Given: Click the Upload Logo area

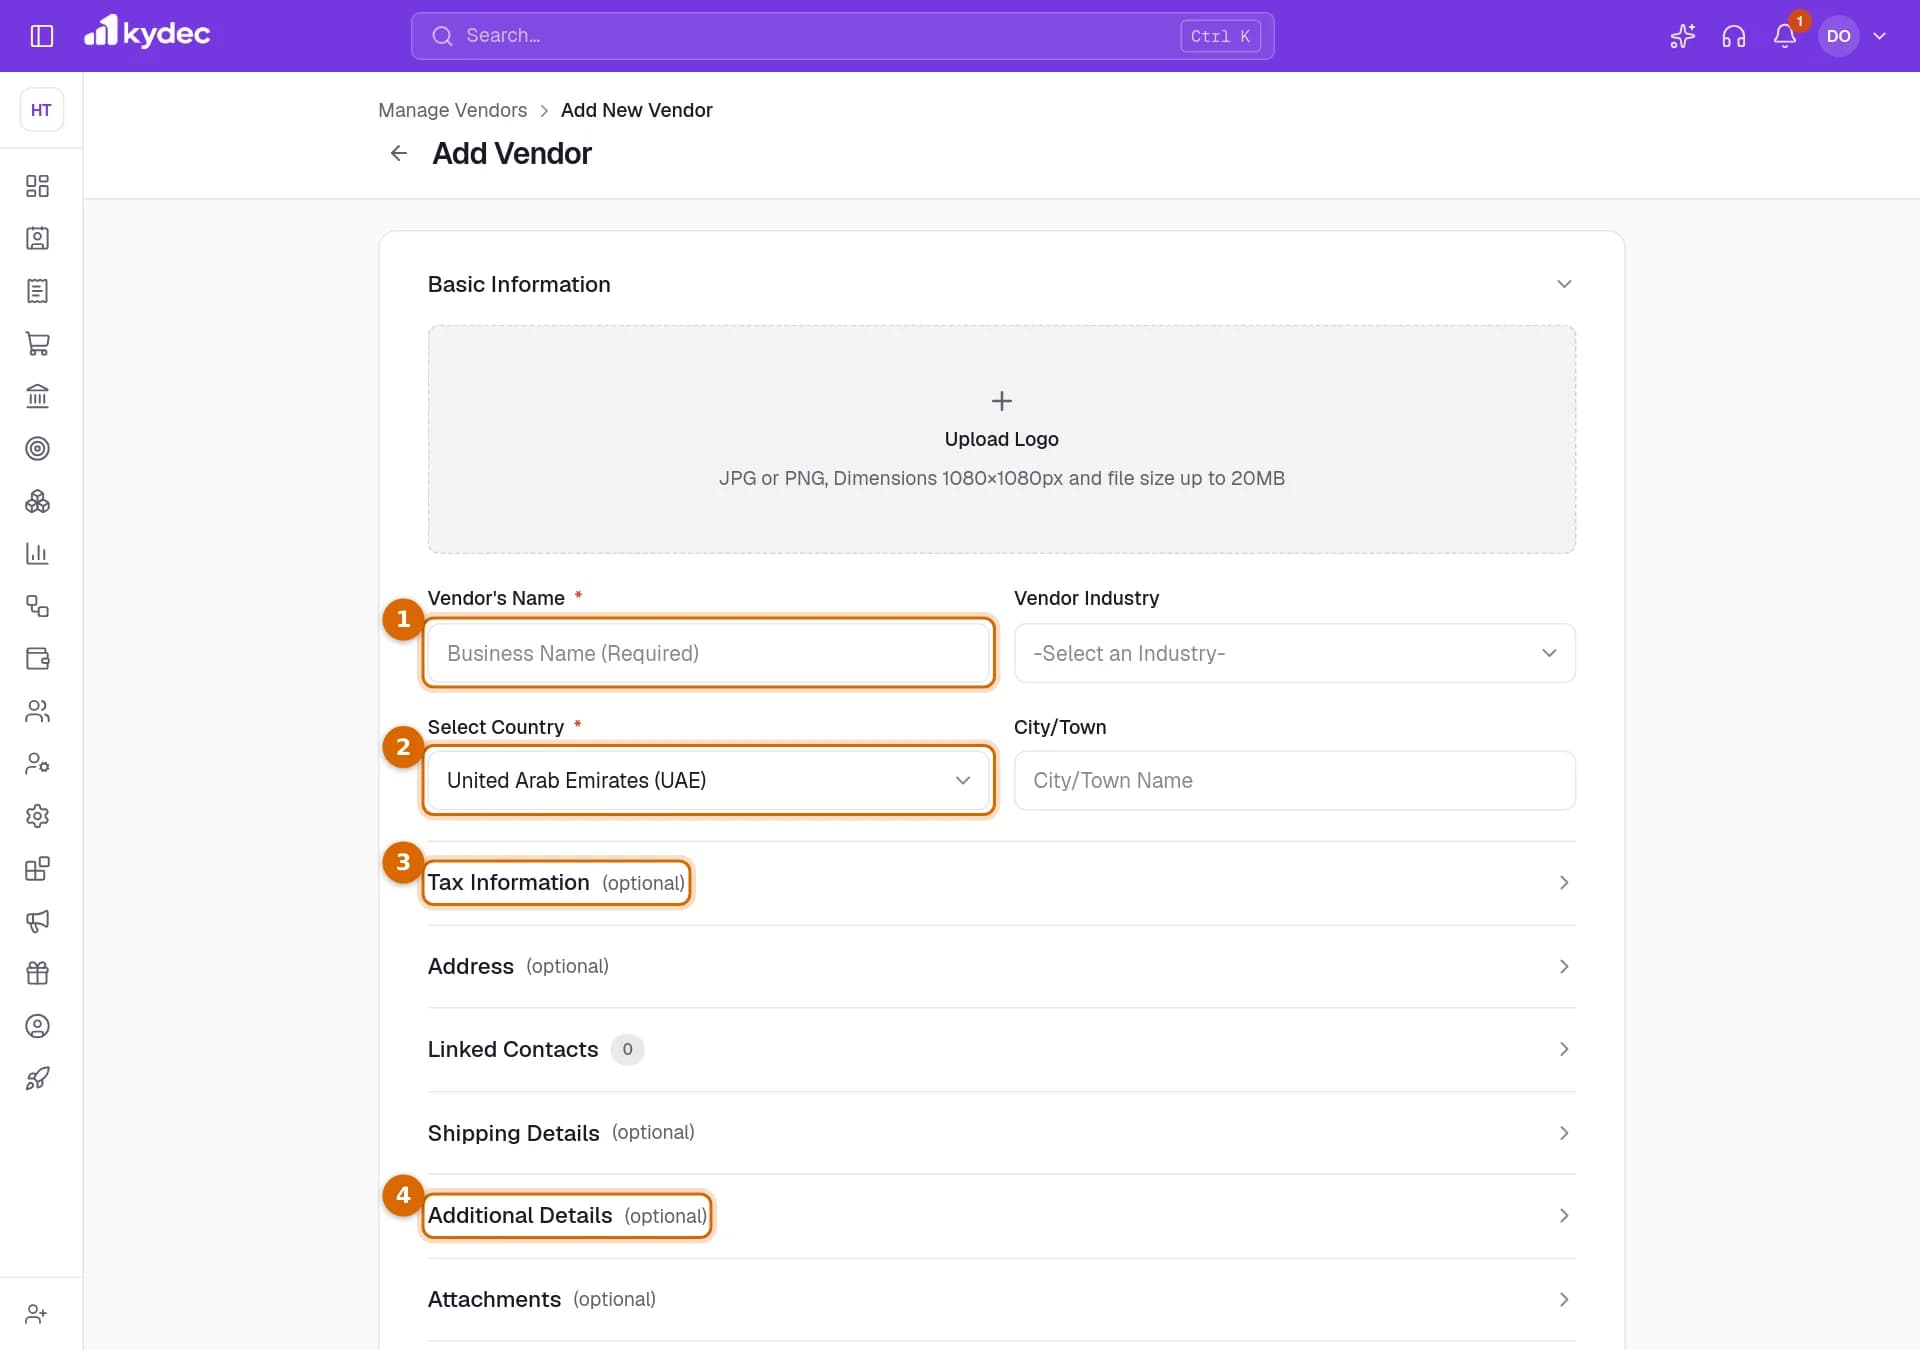Looking at the screenshot, I should click(x=1001, y=439).
